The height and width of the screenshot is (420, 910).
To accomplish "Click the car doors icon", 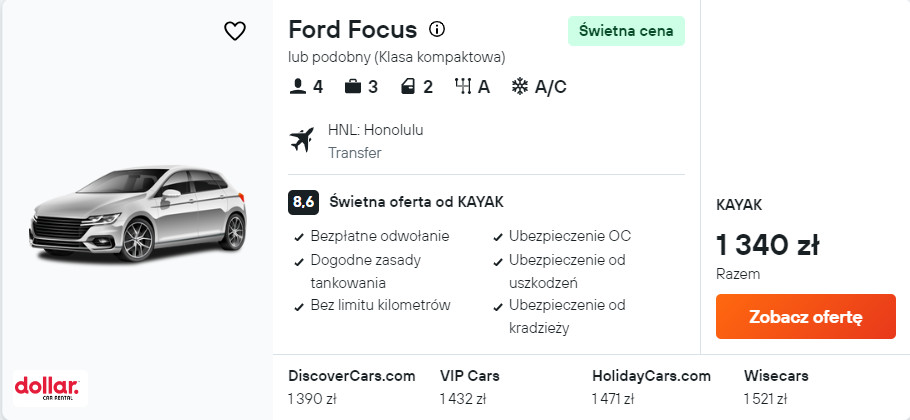I will click(407, 87).
